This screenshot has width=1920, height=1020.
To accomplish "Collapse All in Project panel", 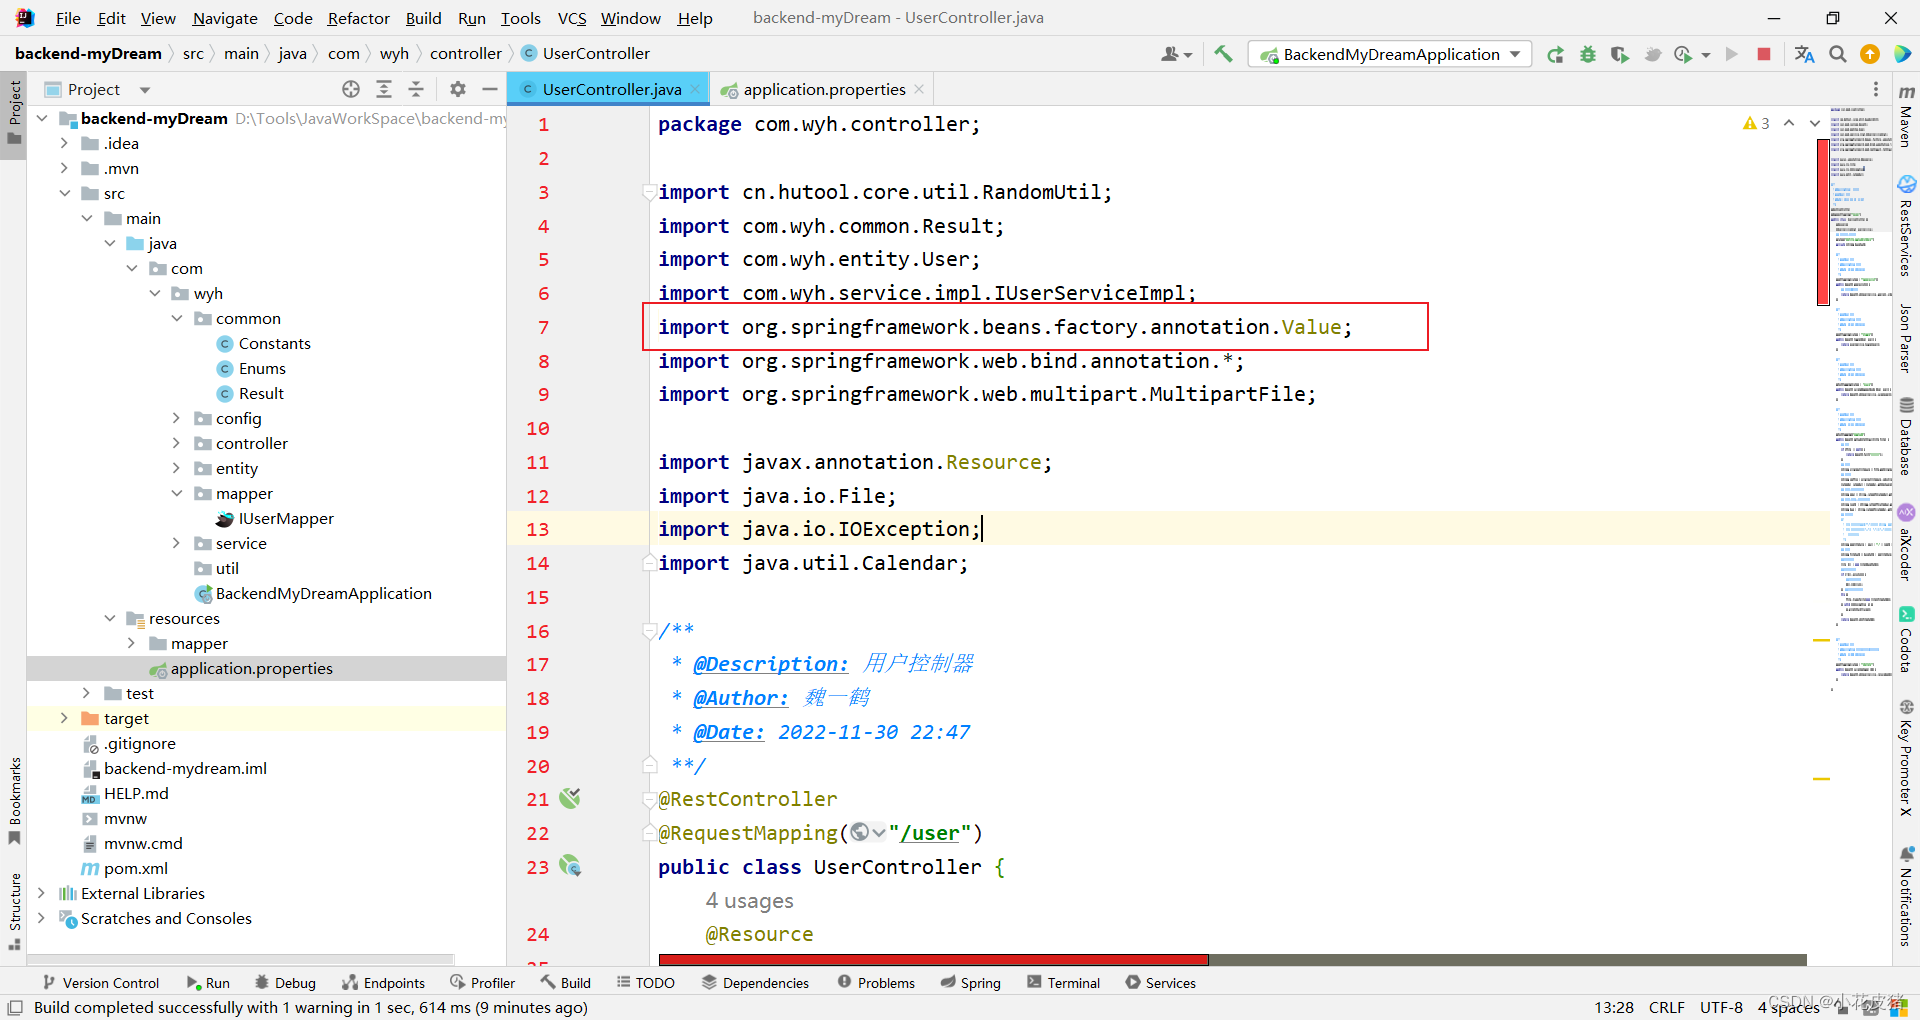I will [416, 89].
